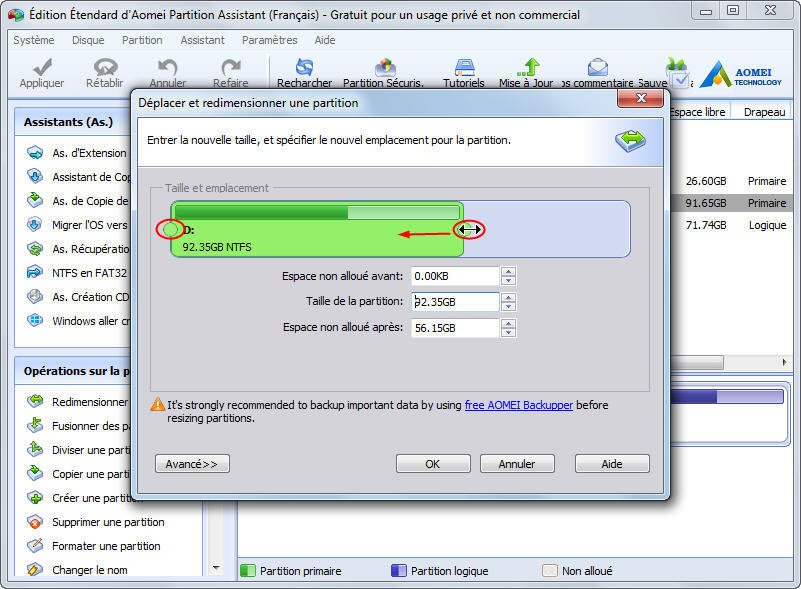
Task: Click the Aide dialog button
Action: click(x=612, y=464)
